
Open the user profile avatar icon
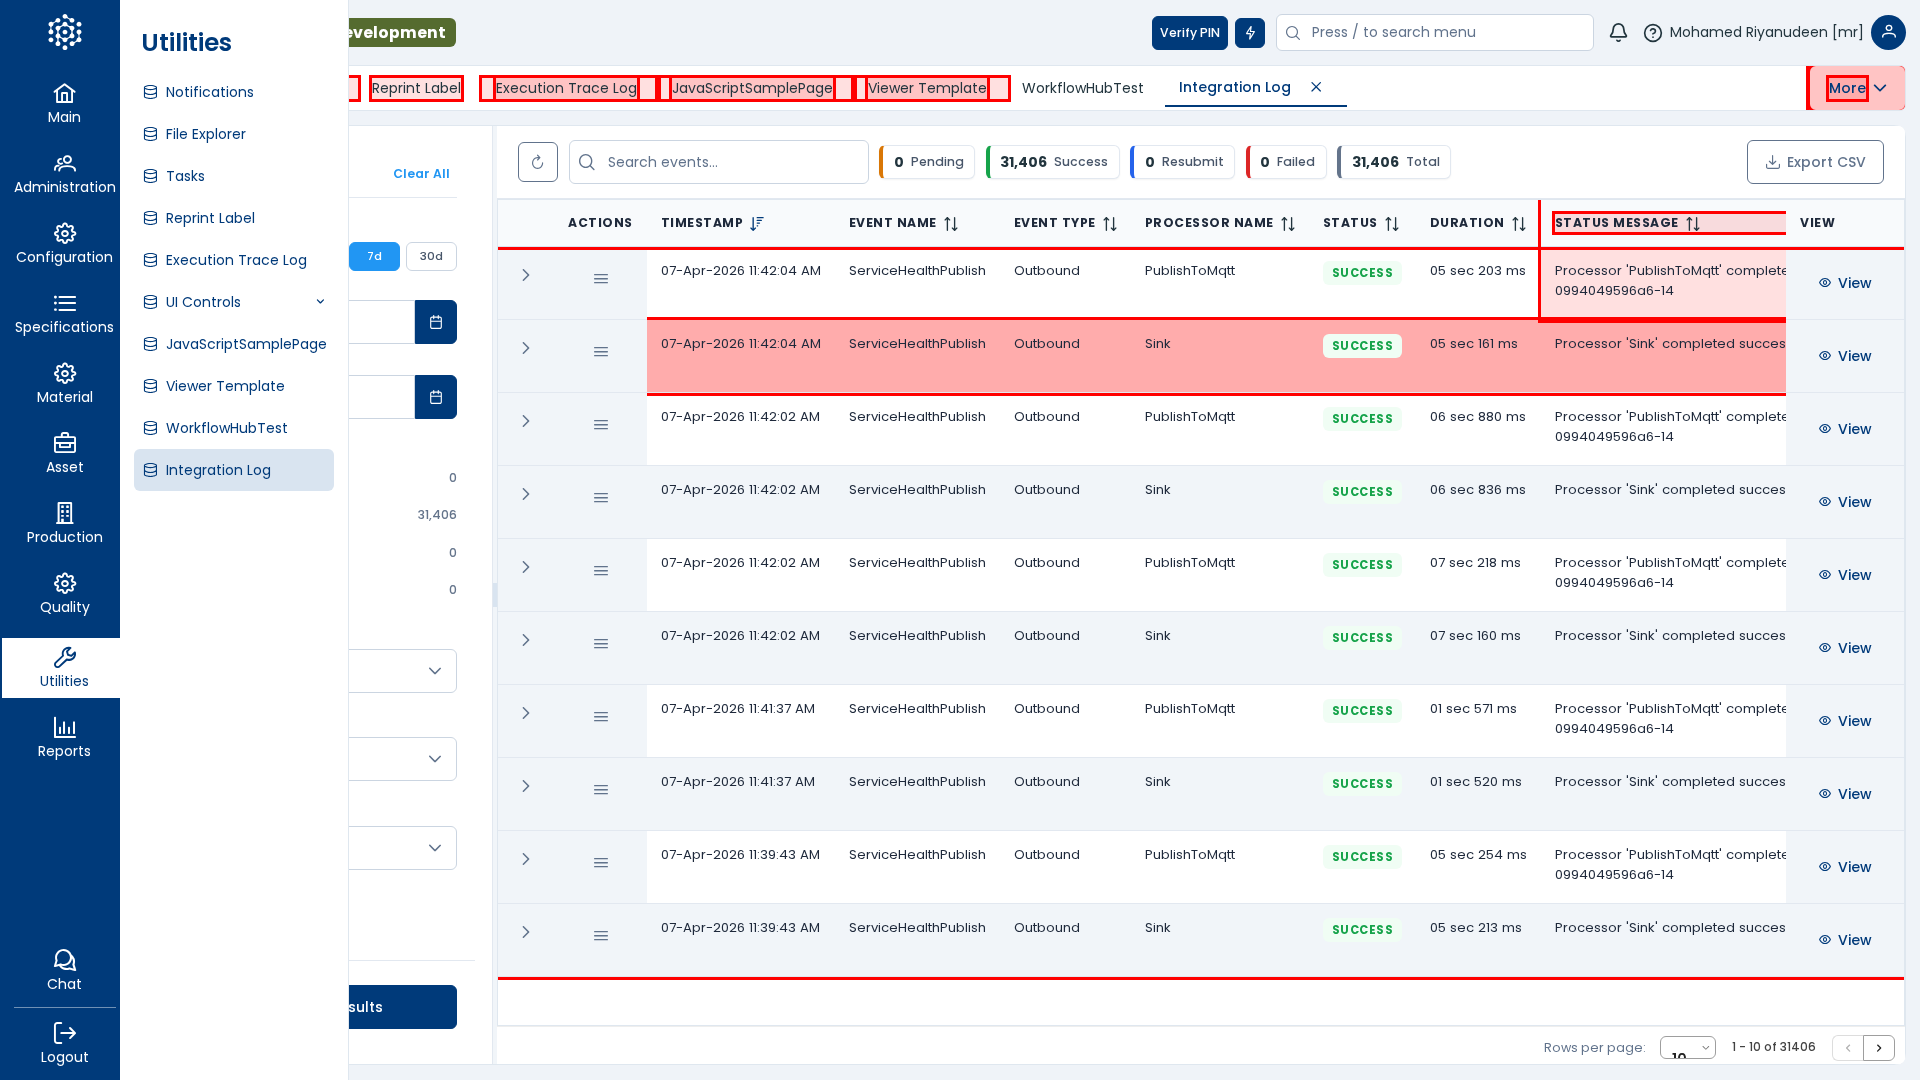[1887, 33]
